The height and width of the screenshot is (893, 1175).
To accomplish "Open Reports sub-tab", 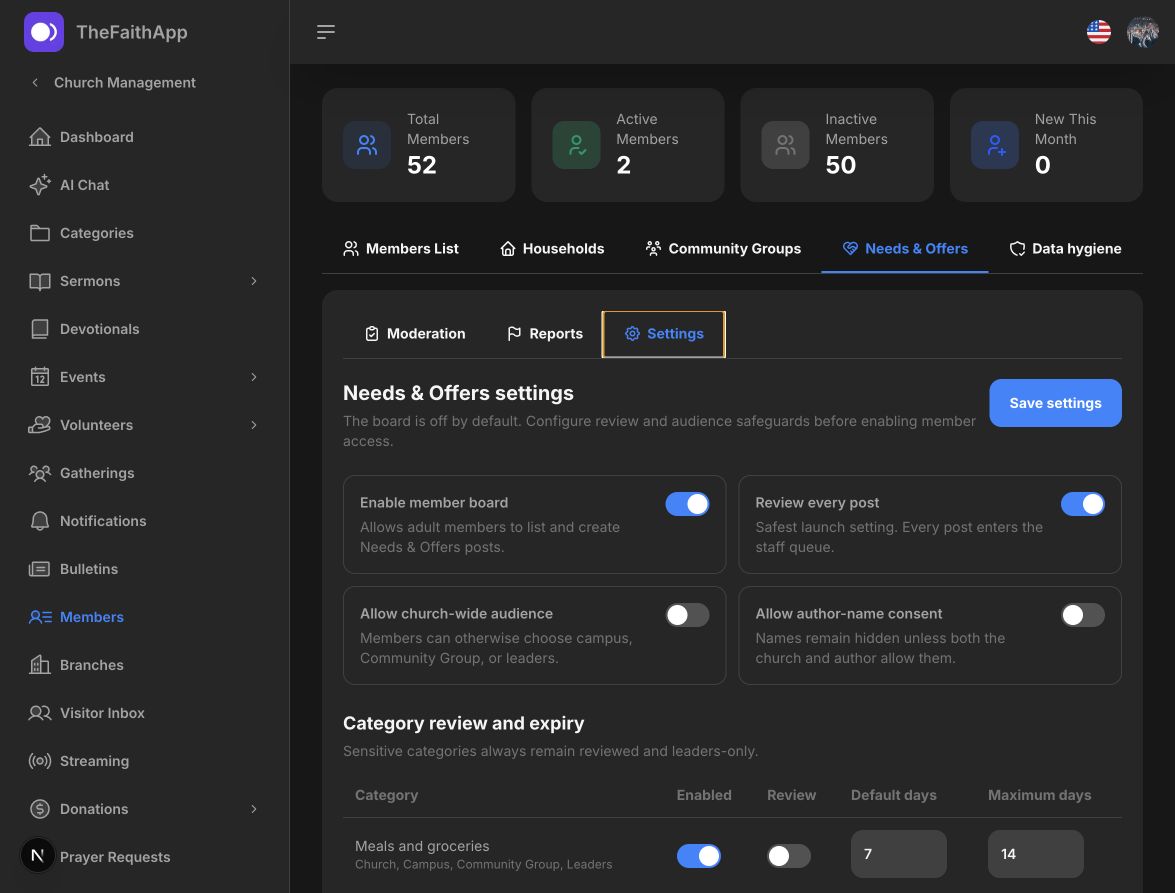I will pos(545,334).
